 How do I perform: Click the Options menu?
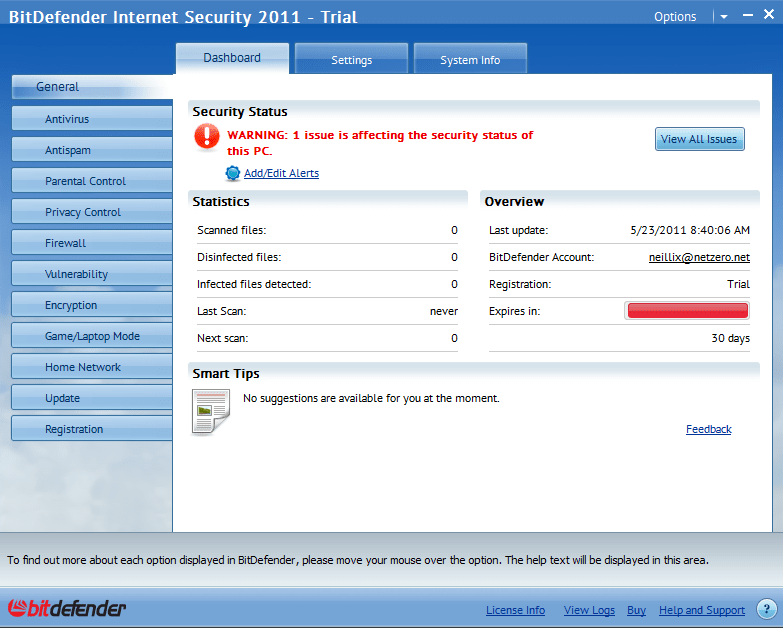point(675,17)
